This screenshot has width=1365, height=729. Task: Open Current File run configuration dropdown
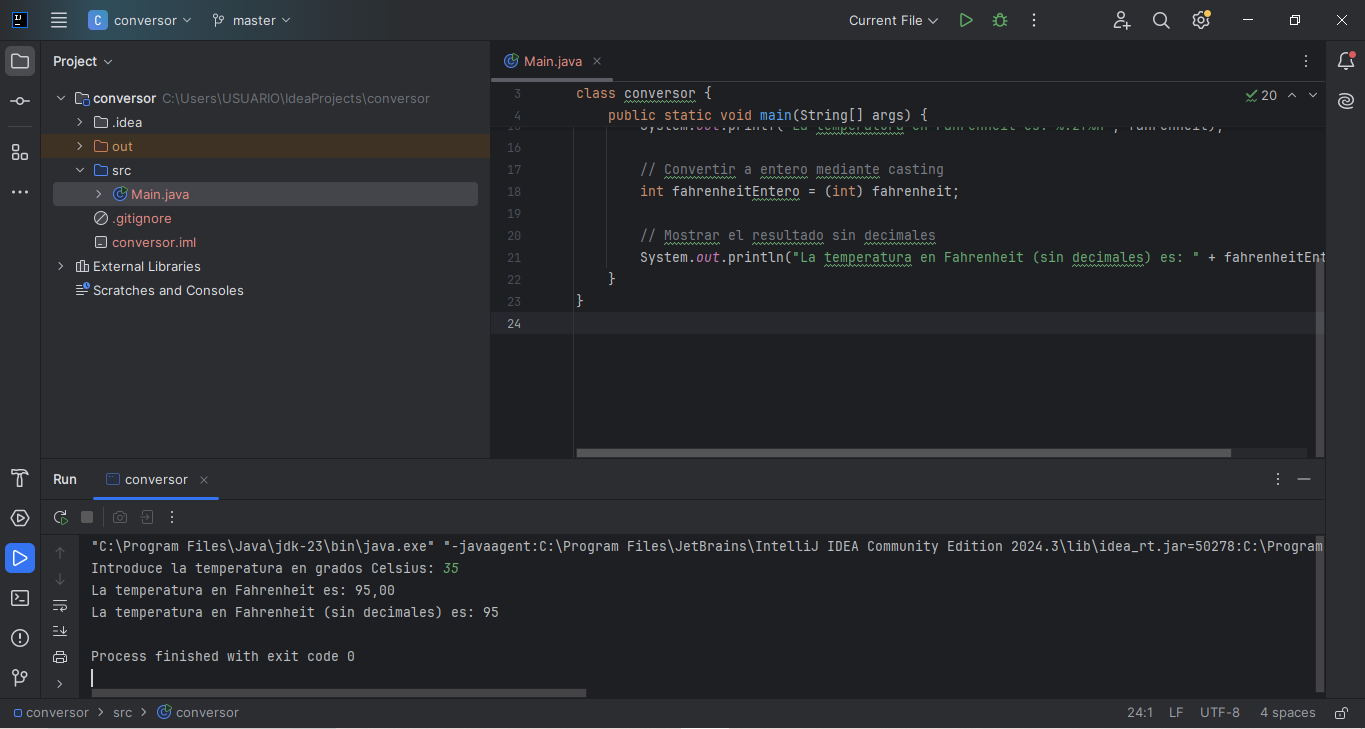(894, 20)
